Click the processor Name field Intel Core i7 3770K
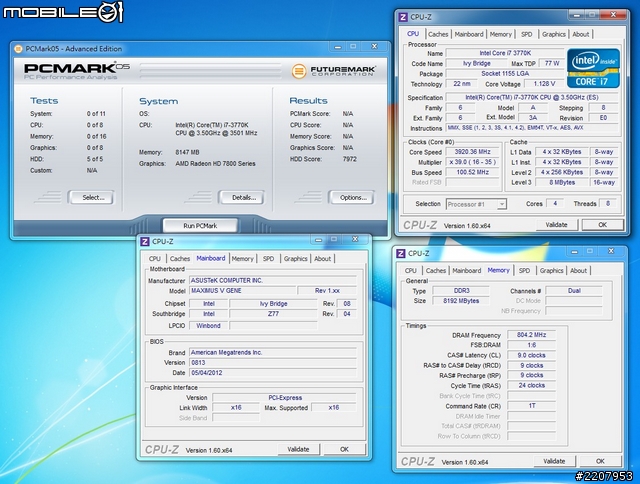 (505, 53)
